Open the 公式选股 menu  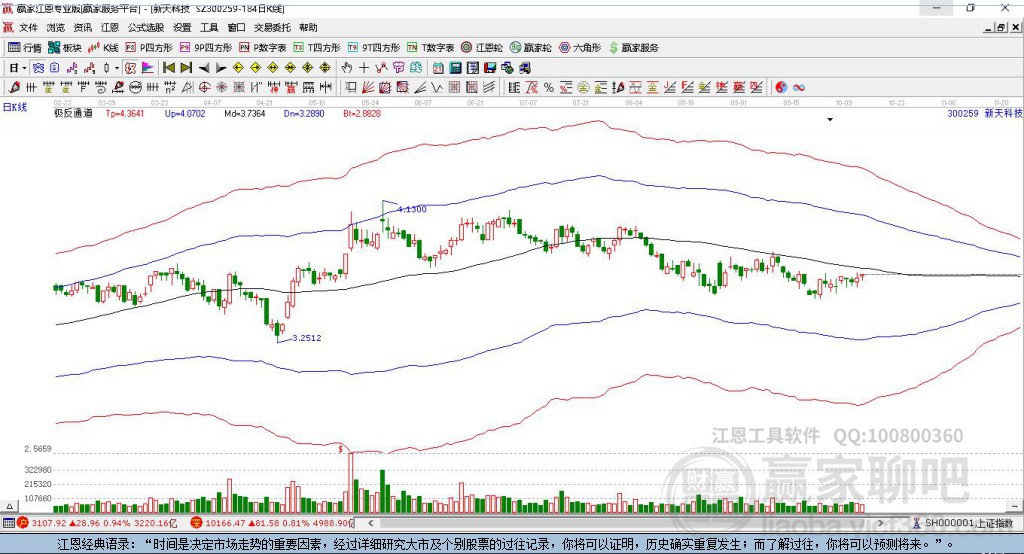pyautogui.click(x=146, y=27)
